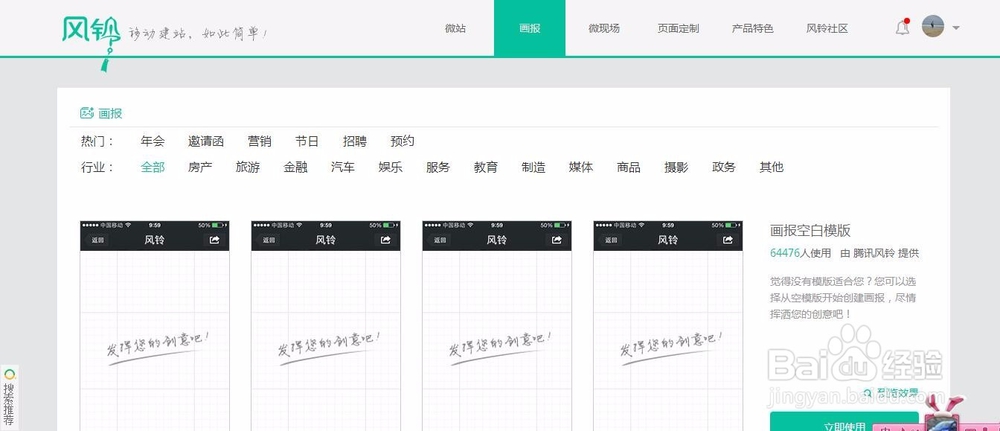Open the 微站 navigation tab
The height and width of the screenshot is (431, 1000).
[x=455, y=28]
